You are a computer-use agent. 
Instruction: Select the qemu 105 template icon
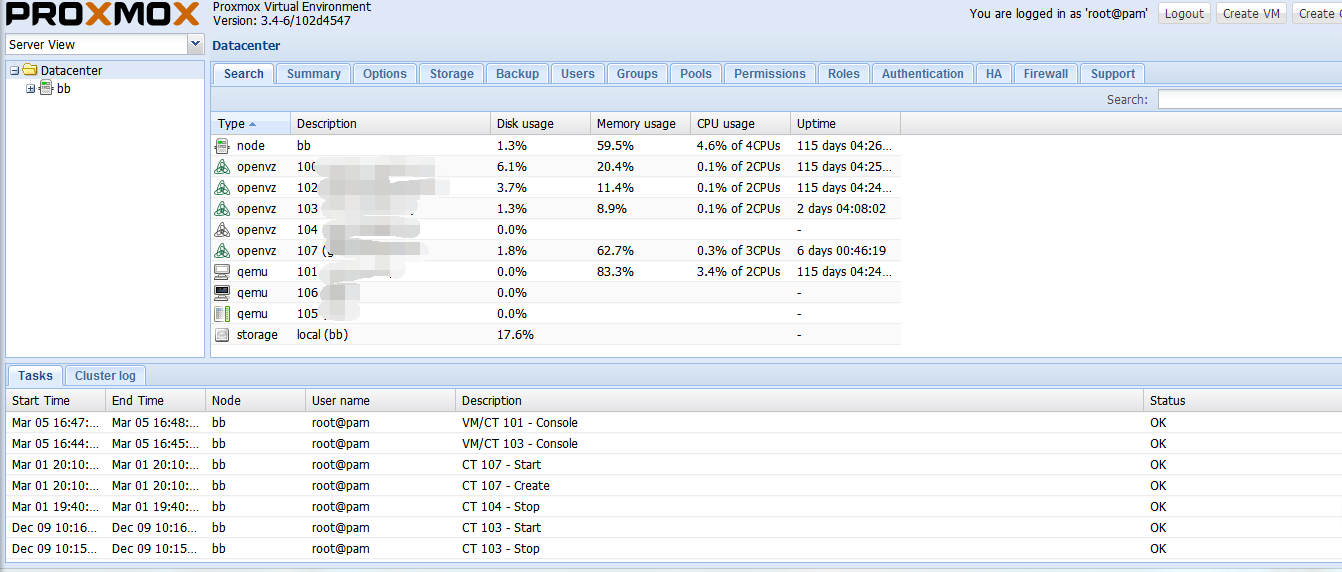point(222,314)
